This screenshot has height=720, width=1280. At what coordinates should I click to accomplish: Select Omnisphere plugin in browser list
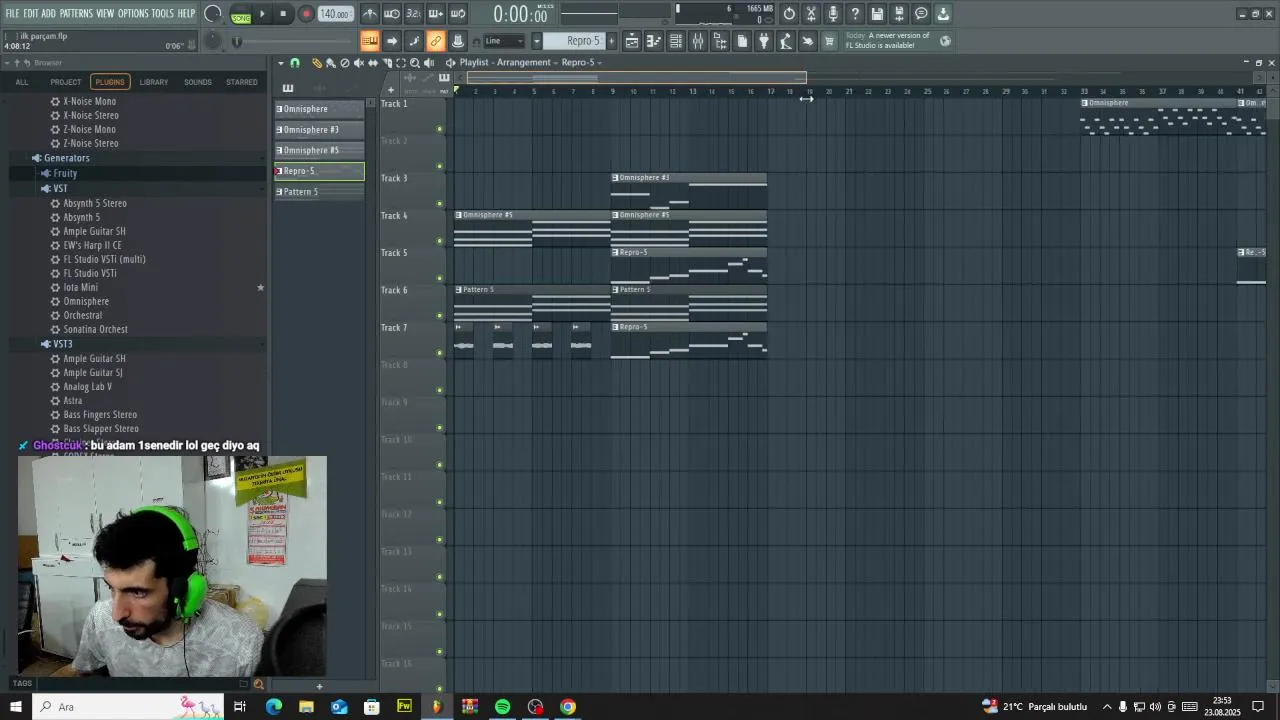(86, 301)
